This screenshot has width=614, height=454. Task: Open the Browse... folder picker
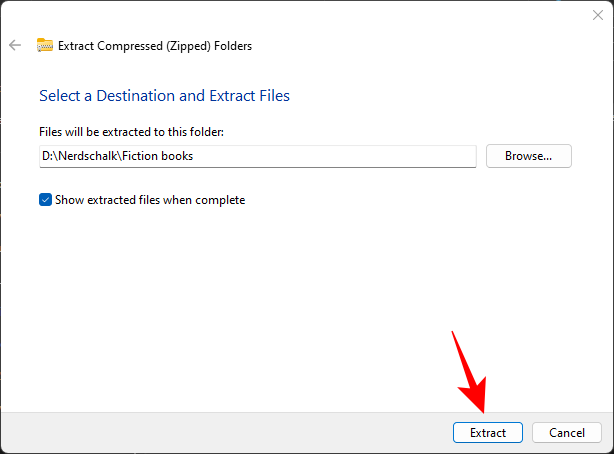pyautogui.click(x=528, y=156)
